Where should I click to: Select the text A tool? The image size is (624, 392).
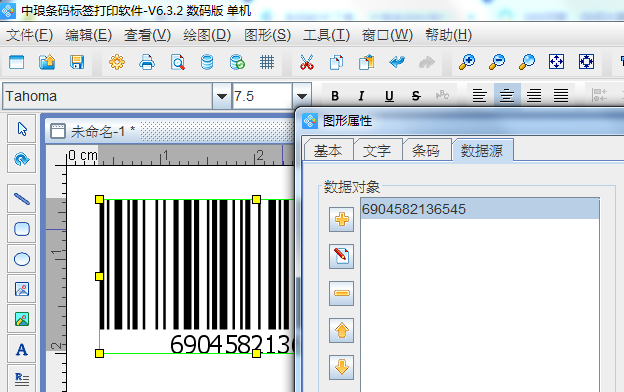[x=22, y=349]
